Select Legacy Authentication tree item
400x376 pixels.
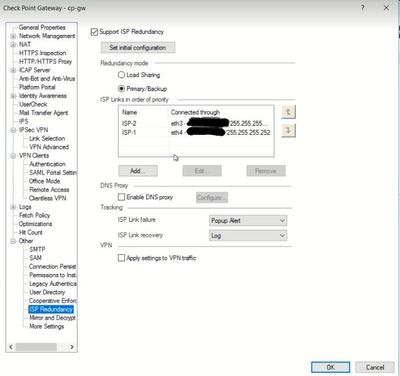(x=53, y=284)
